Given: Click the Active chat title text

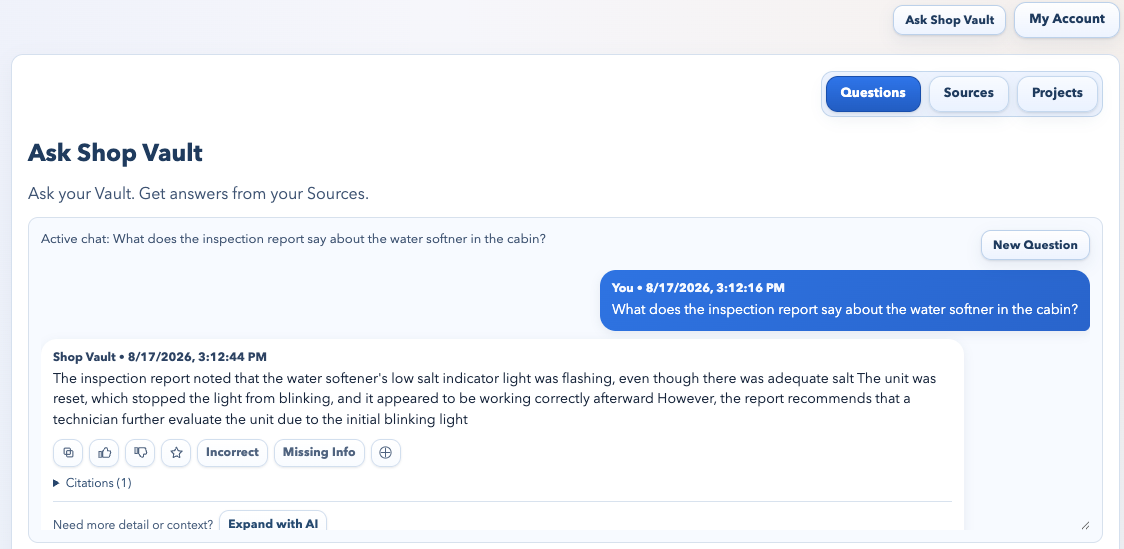Looking at the screenshot, I should 293,239.
